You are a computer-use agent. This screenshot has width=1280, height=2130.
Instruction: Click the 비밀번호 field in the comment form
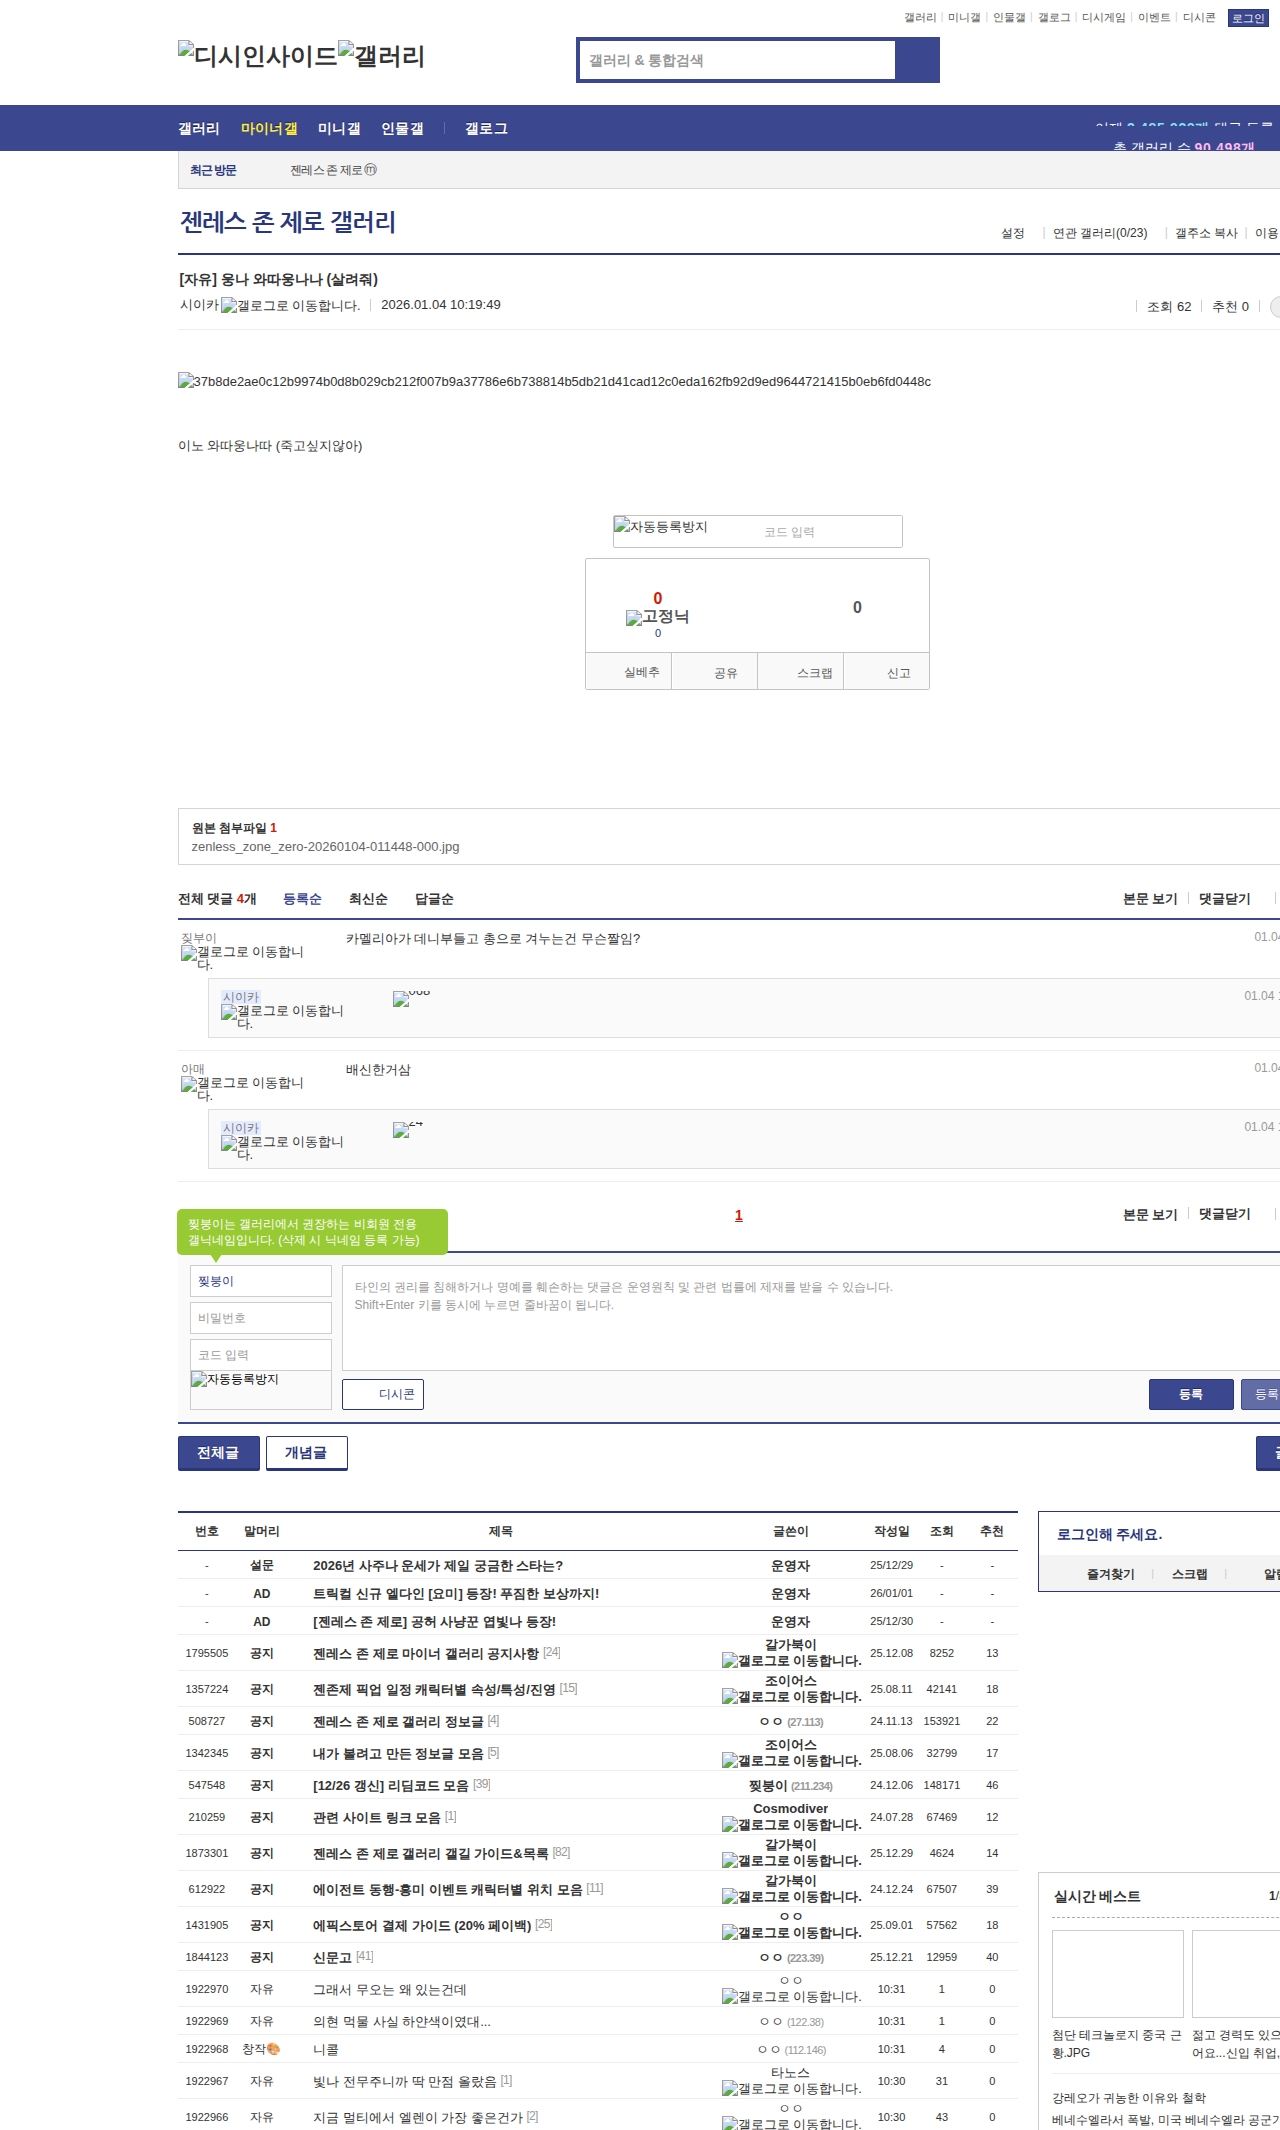coord(260,1318)
